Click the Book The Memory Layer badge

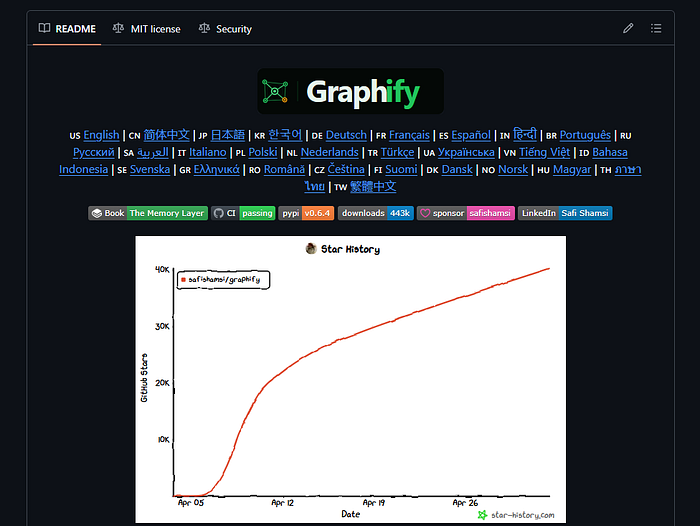tap(148, 213)
